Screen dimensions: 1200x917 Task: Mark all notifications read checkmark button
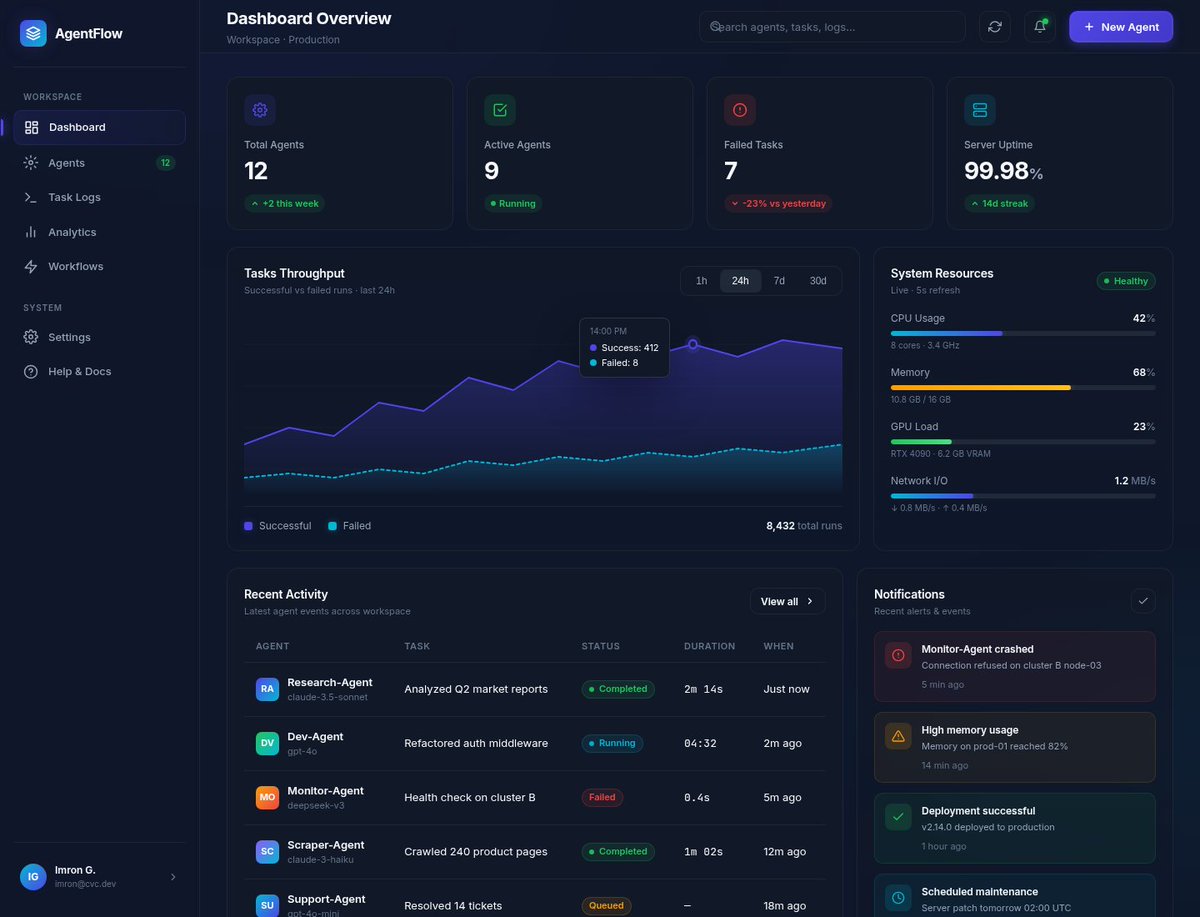point(1144,601)
